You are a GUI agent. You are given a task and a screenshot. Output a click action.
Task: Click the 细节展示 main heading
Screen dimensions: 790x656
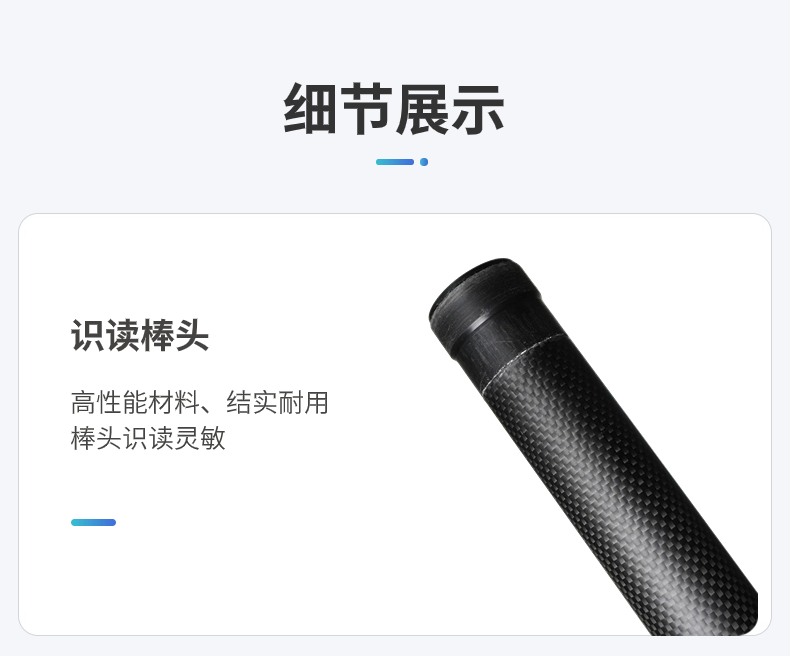(394, 109)
